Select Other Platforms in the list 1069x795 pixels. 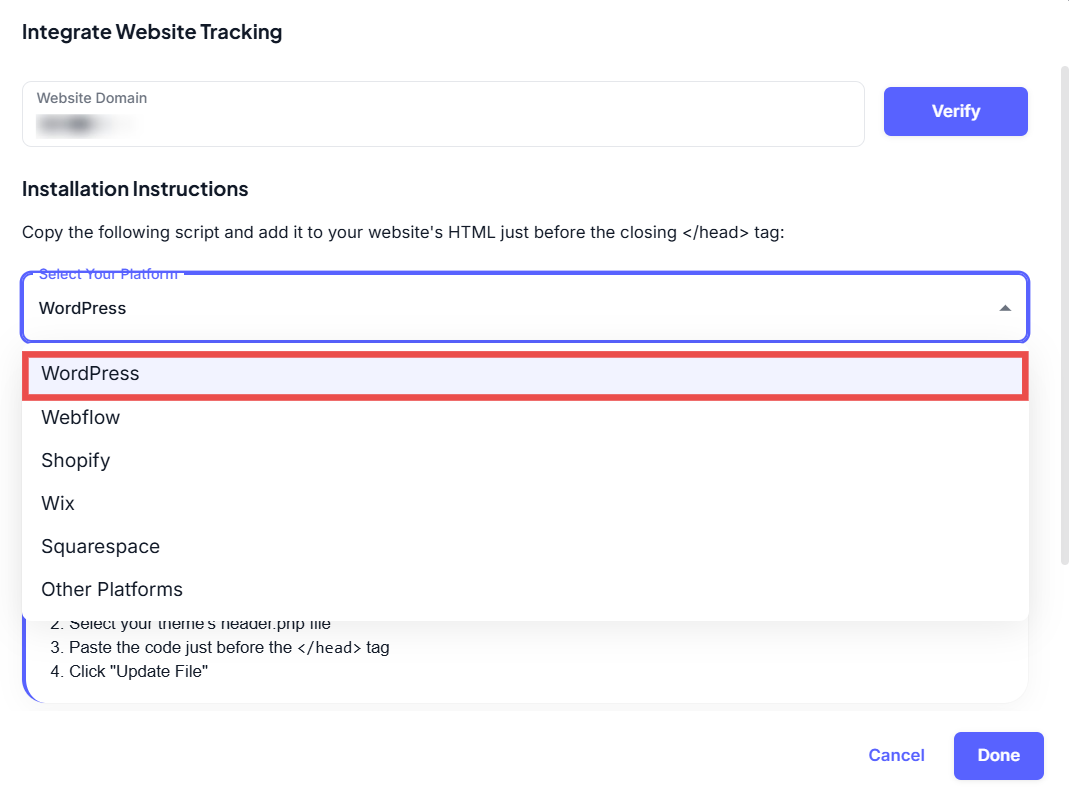[112, 590]
